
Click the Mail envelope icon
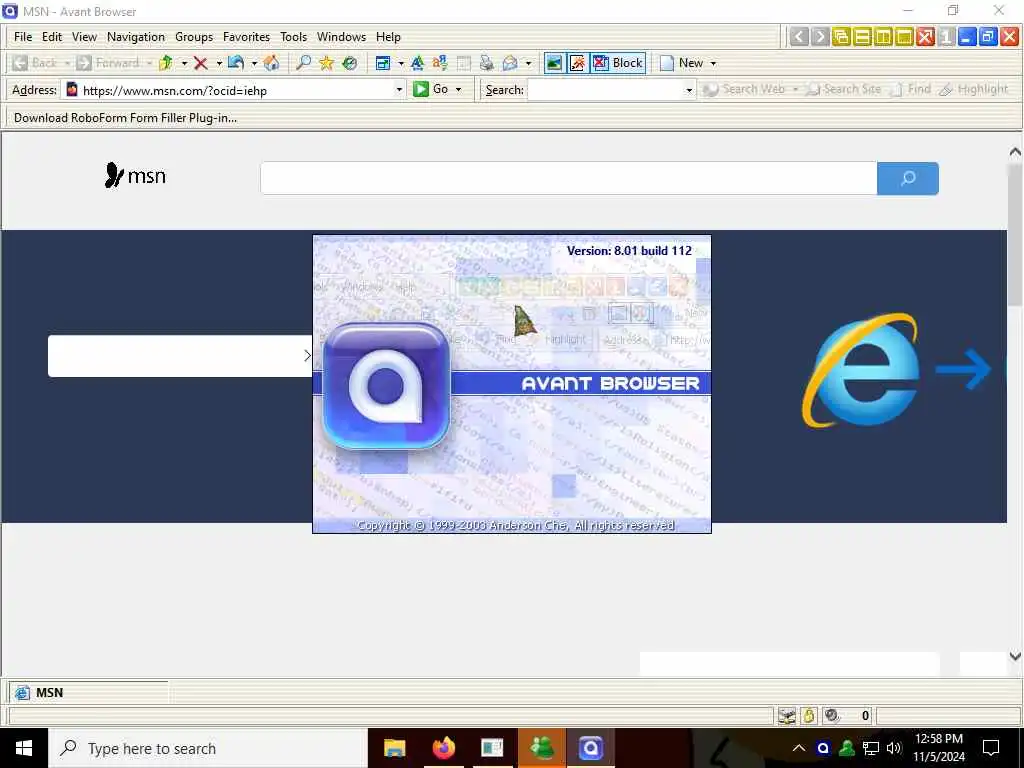point(510,63)
